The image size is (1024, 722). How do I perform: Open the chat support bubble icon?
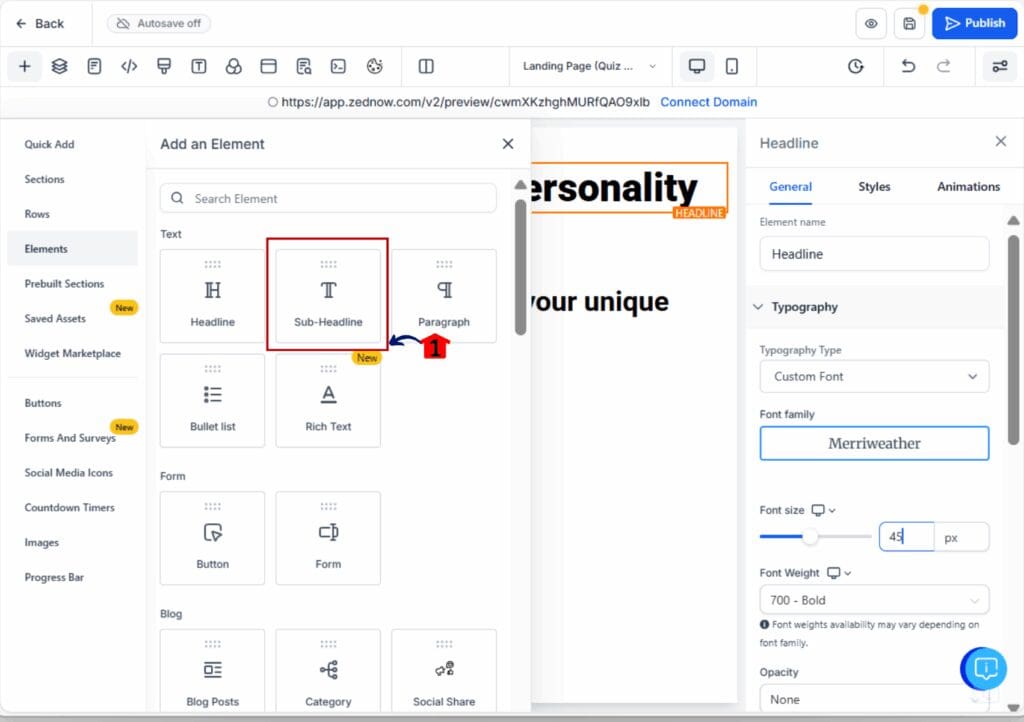tap(984, 668)
